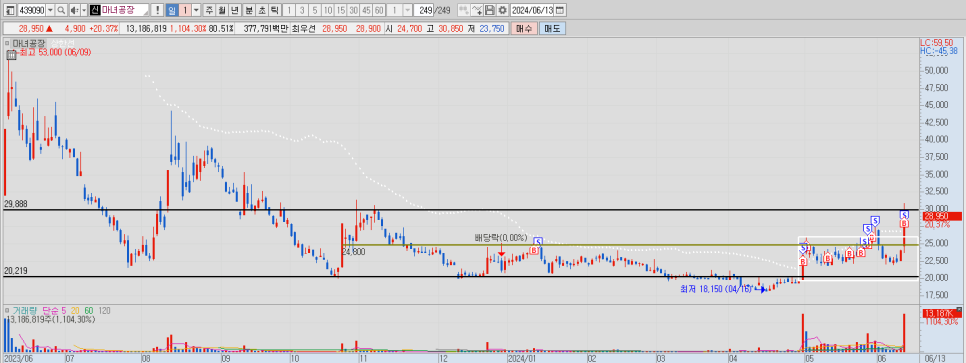Switch chart to 분 minute period
Viewport: 966px width, 363px height.
(x=249, y=10)
